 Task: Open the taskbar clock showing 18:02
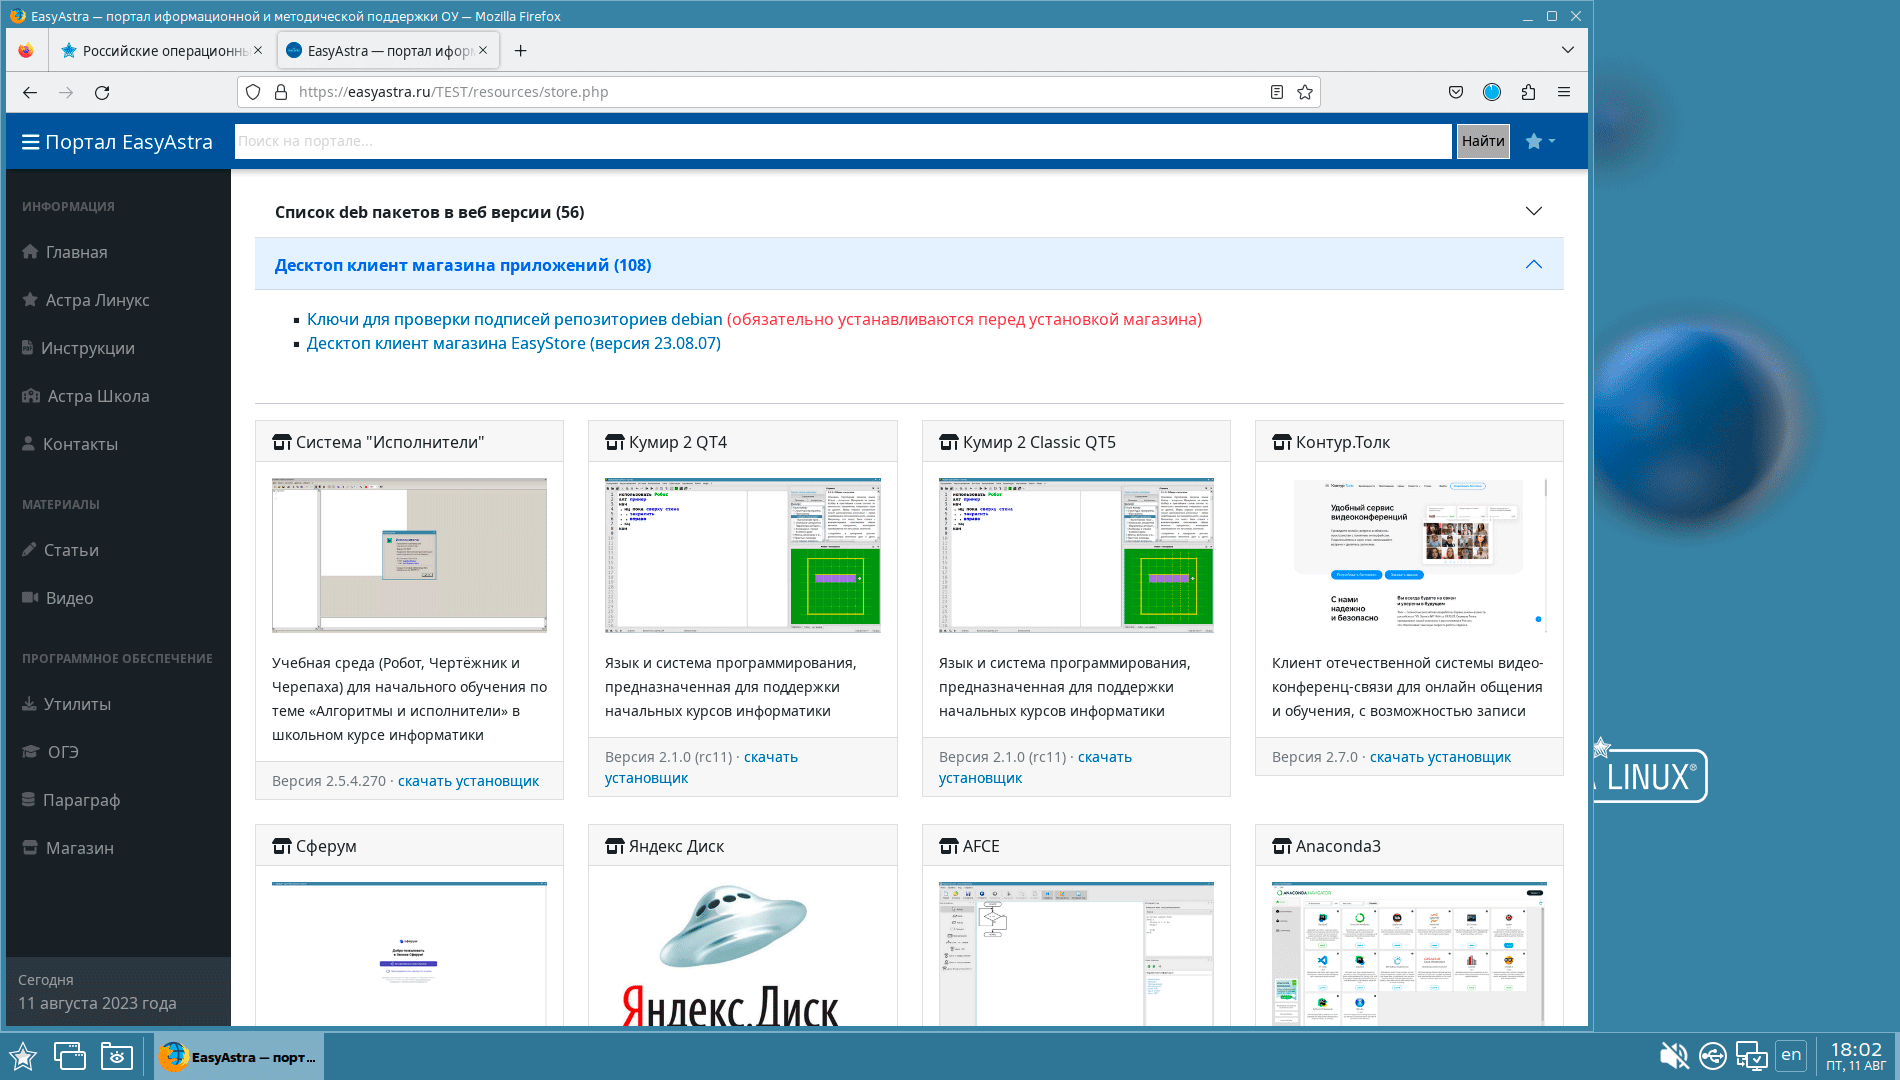pos(1856,1056)
